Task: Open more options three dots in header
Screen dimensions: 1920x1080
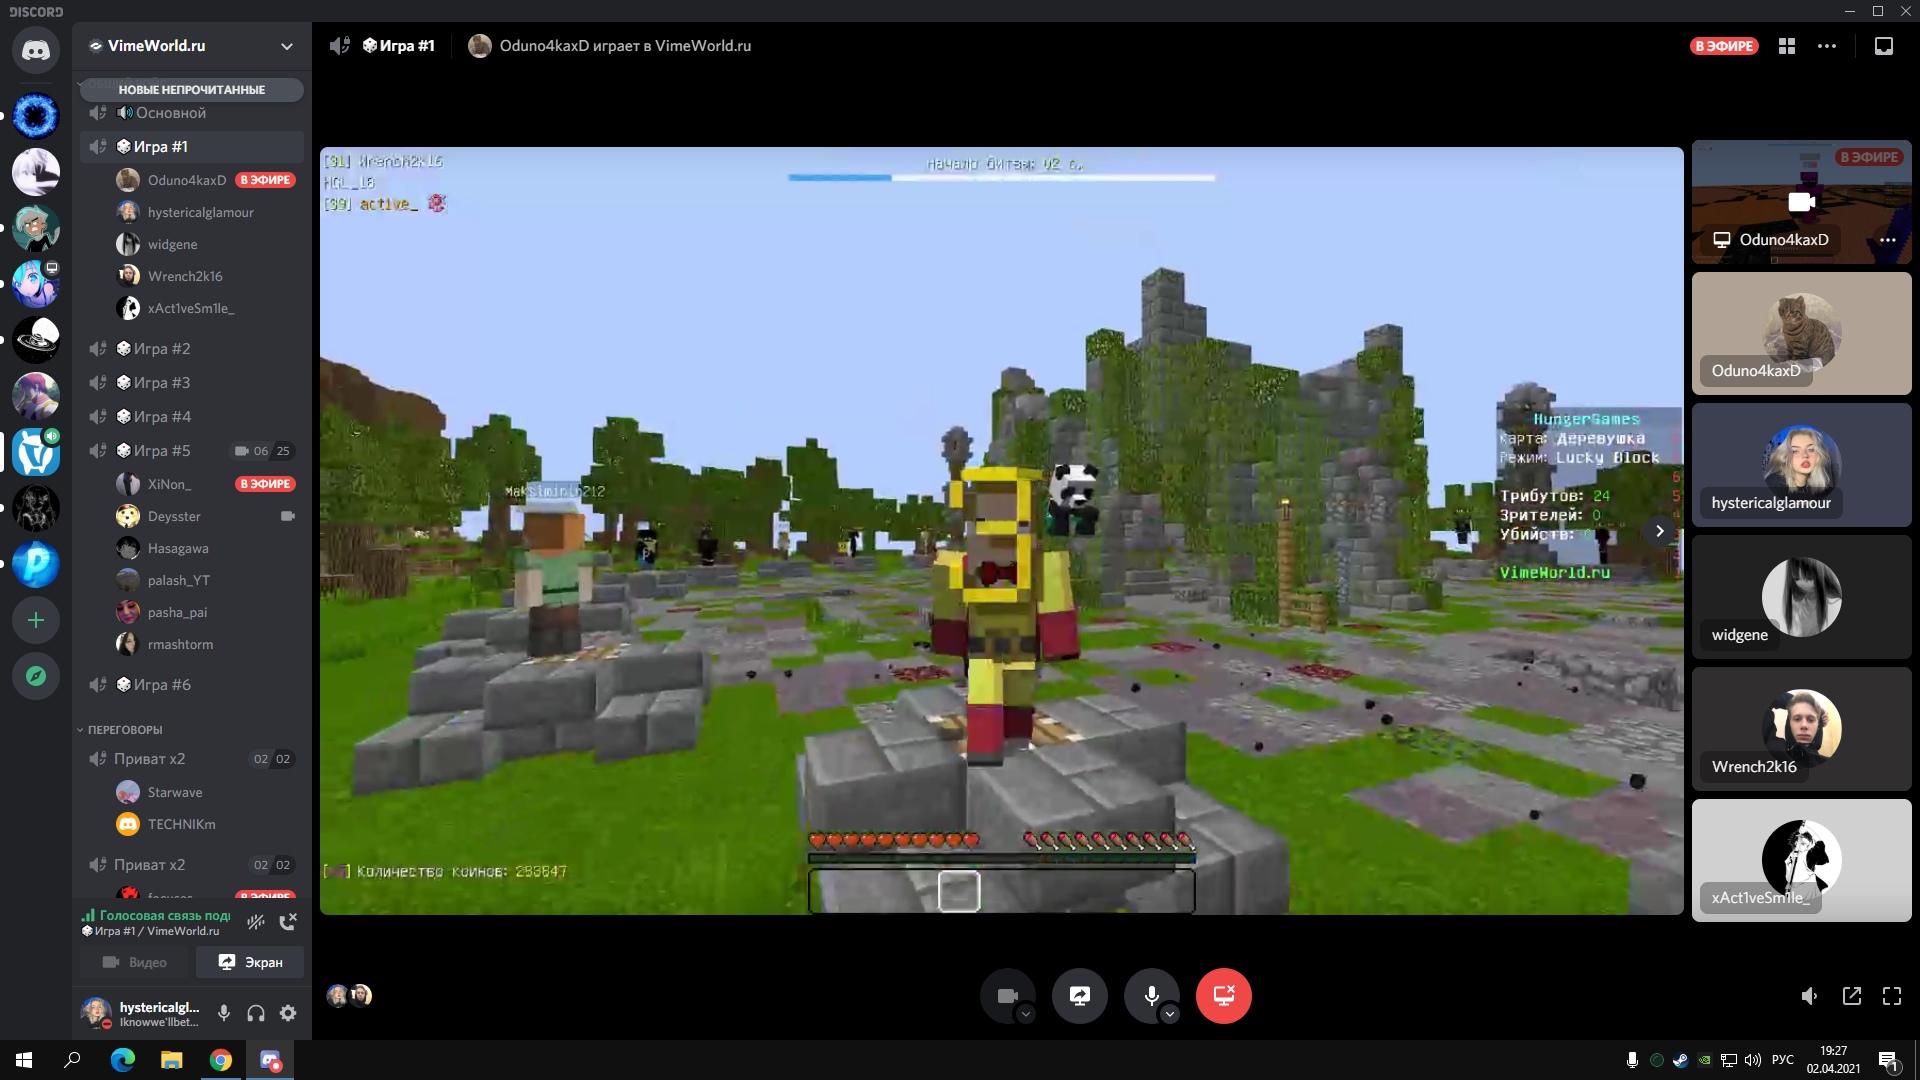Action: coord(1827,46)
